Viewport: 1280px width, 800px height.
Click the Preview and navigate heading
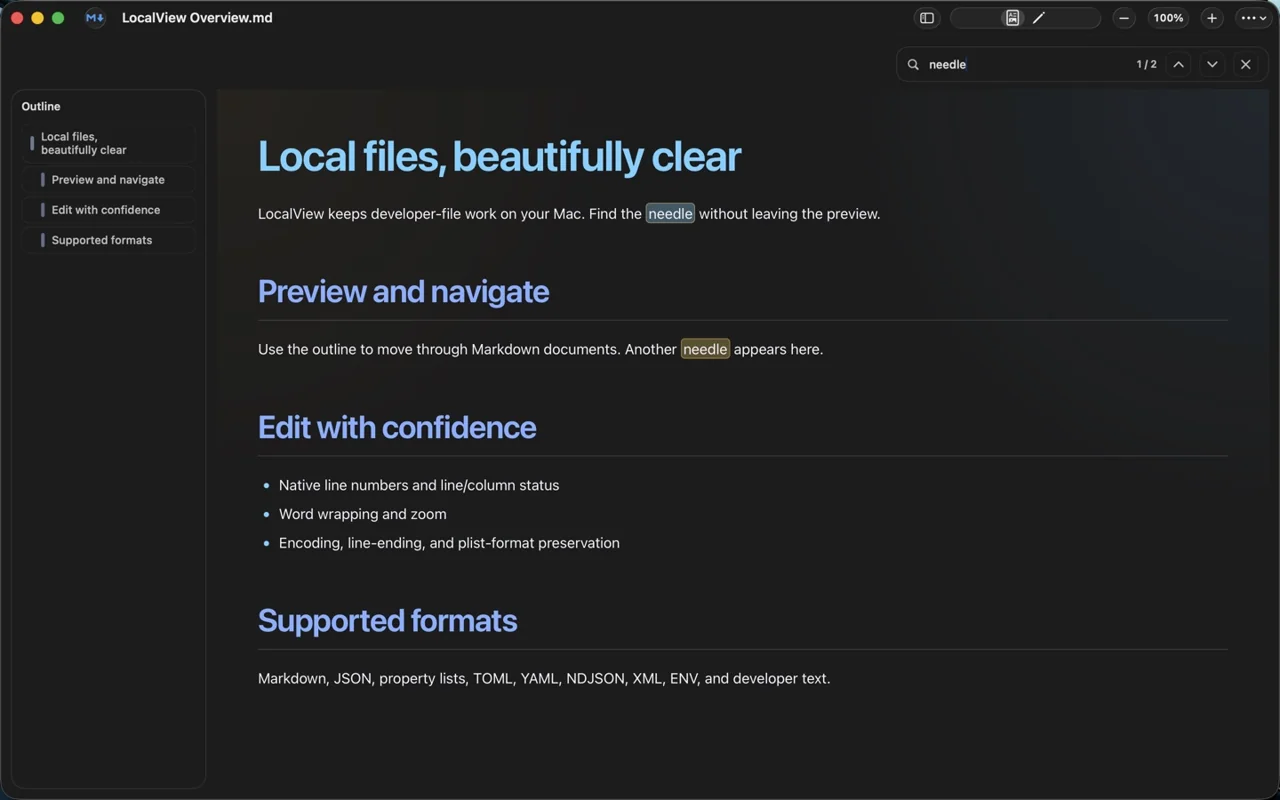point(403,291)
